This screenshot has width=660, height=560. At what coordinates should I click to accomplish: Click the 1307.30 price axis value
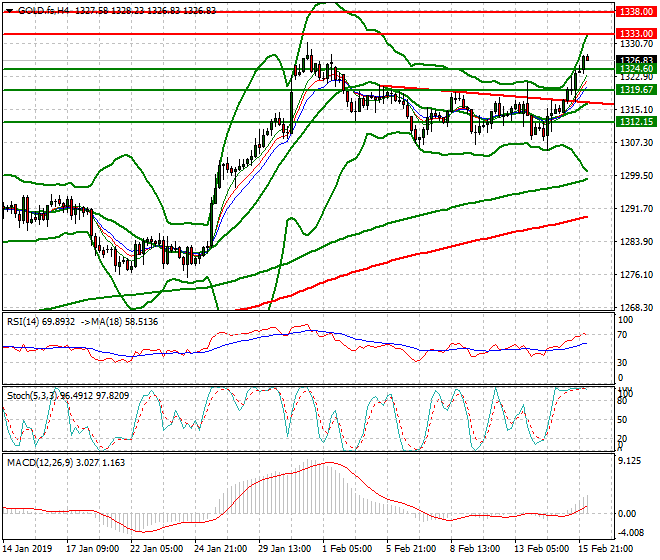pyautogui.click(x=637, y=143)
